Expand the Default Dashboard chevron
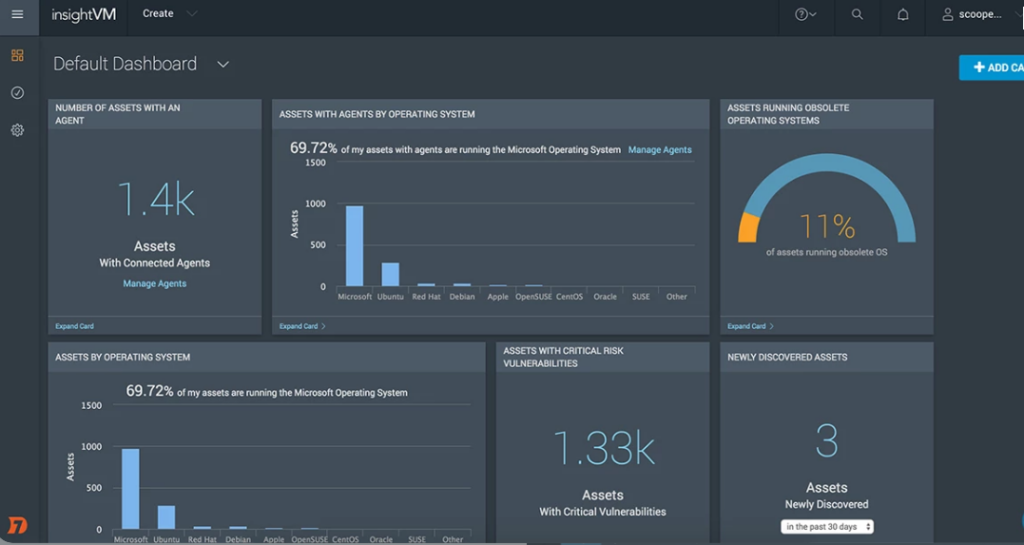Screen dimensions: 1024x545 coord(223,64)
